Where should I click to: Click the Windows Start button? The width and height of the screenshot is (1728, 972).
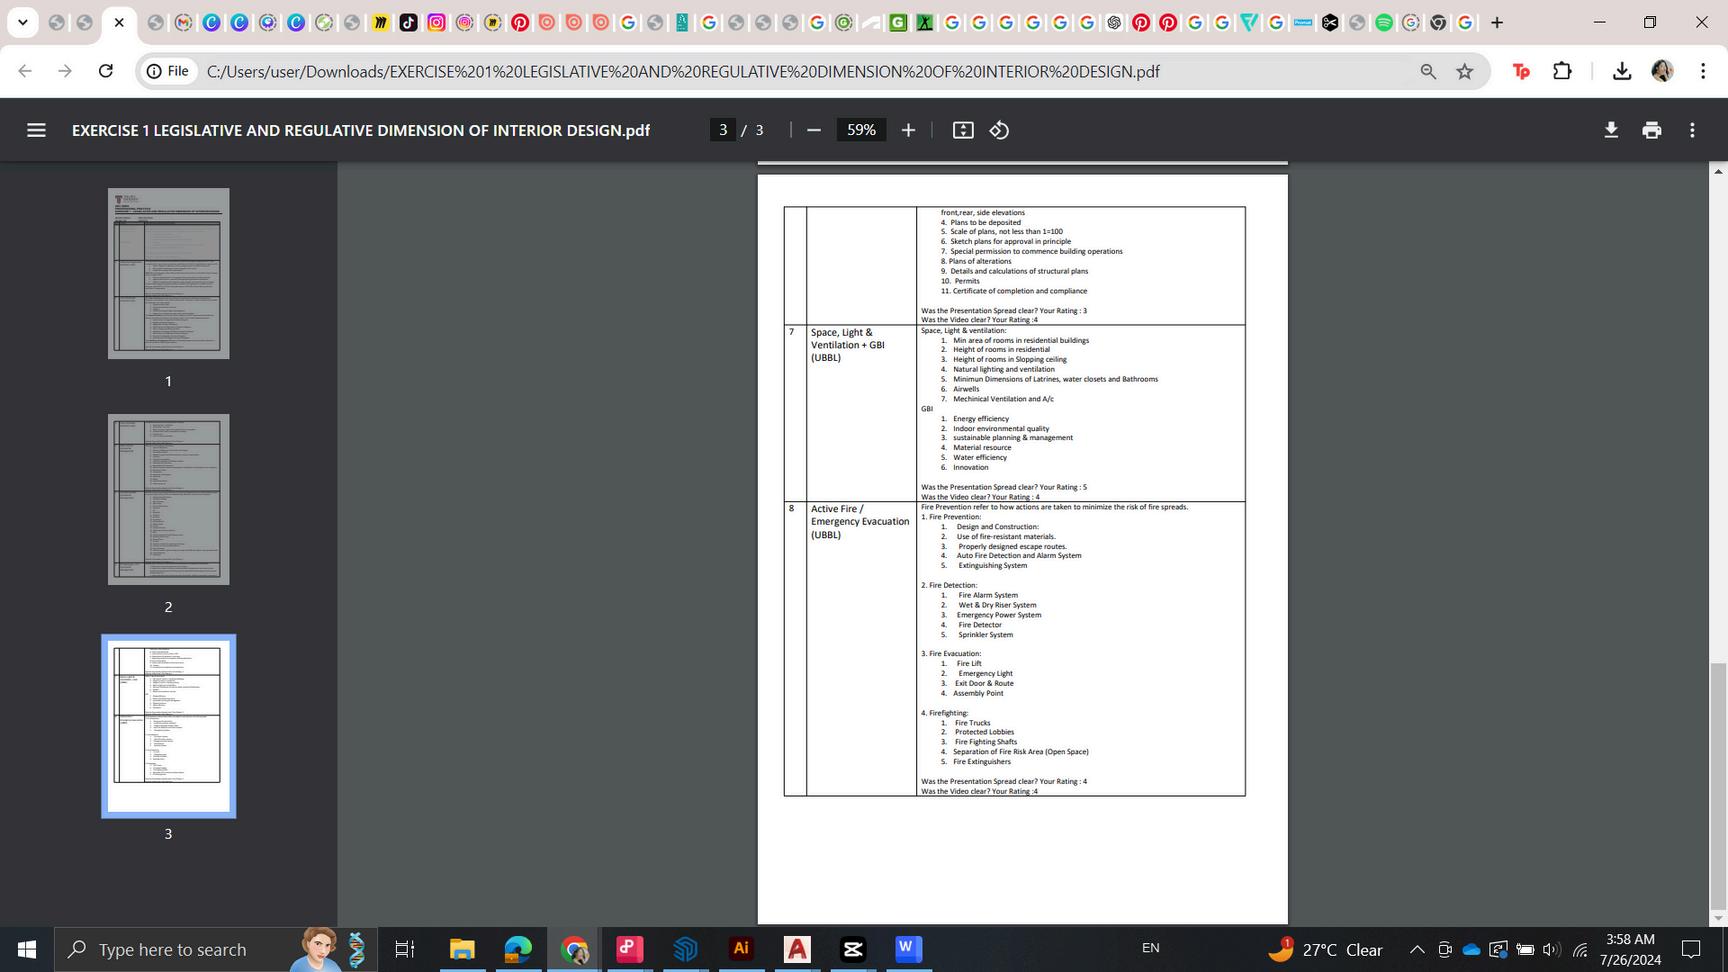pos(27,949)
